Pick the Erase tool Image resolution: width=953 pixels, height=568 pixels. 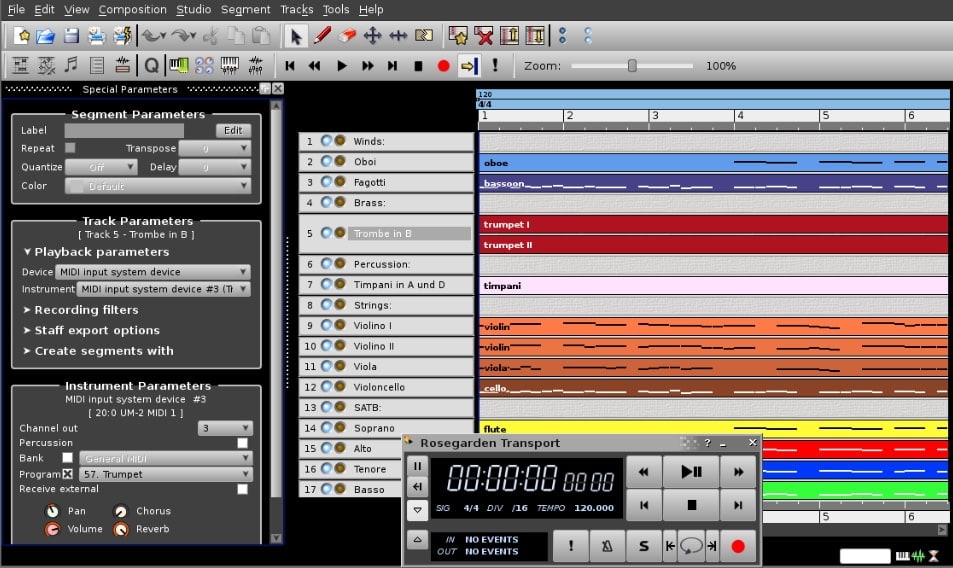[x=347, y=36]
